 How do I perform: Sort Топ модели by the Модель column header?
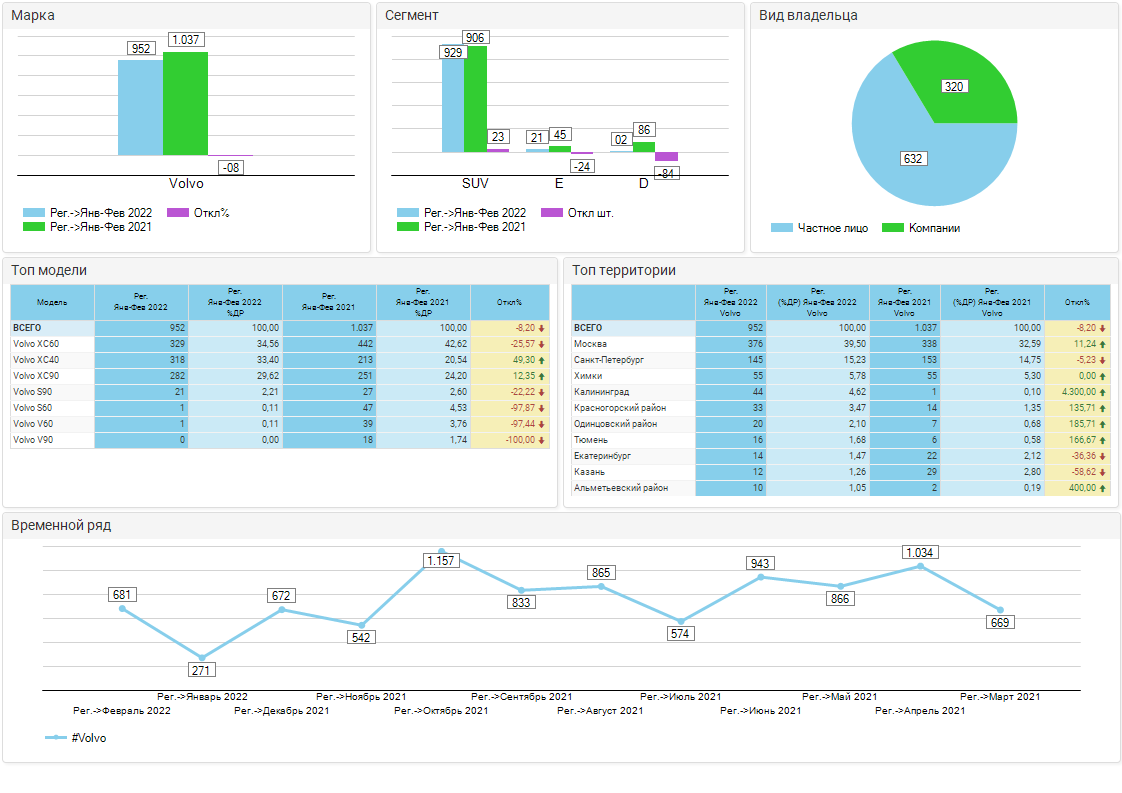click(x=52, y=302)
